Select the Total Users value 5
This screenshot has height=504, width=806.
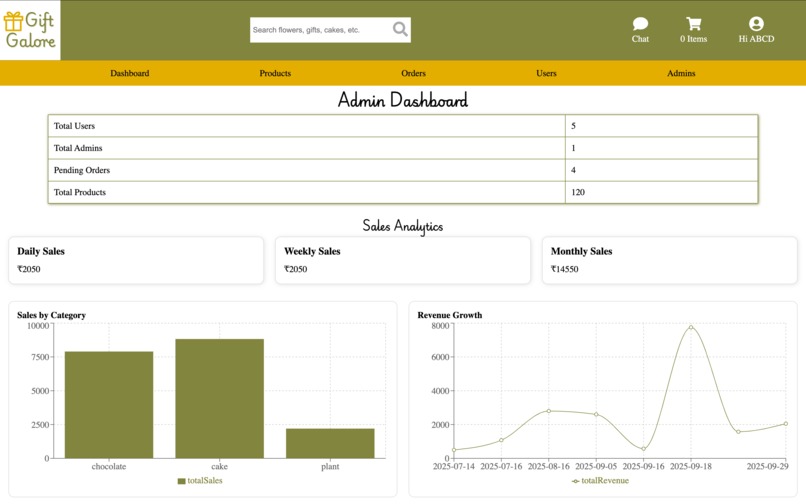573,126
